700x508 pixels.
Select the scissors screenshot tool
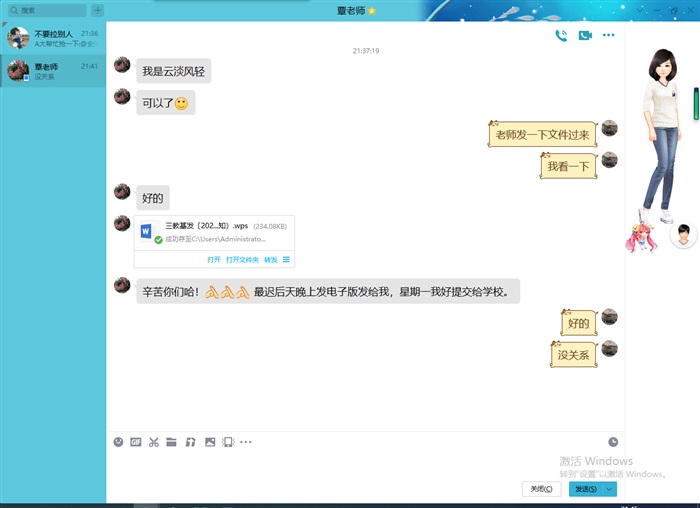pos(153,442)
